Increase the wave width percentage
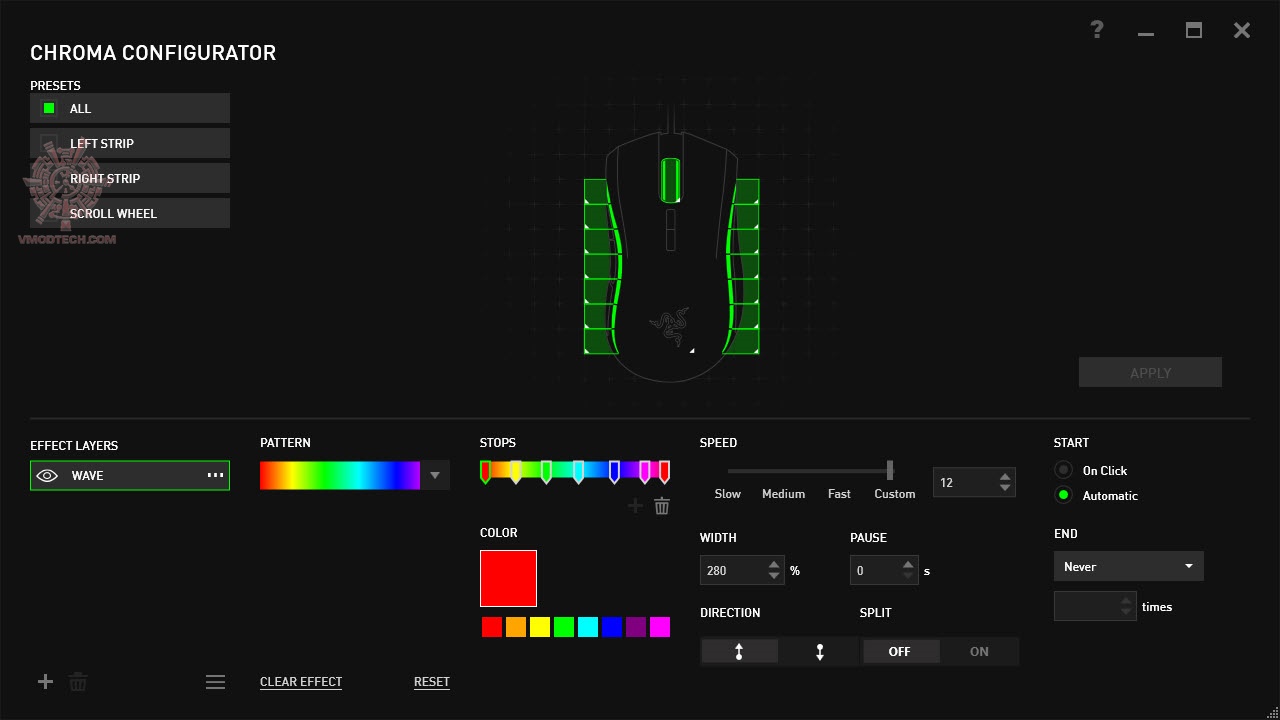 (774, 565)
